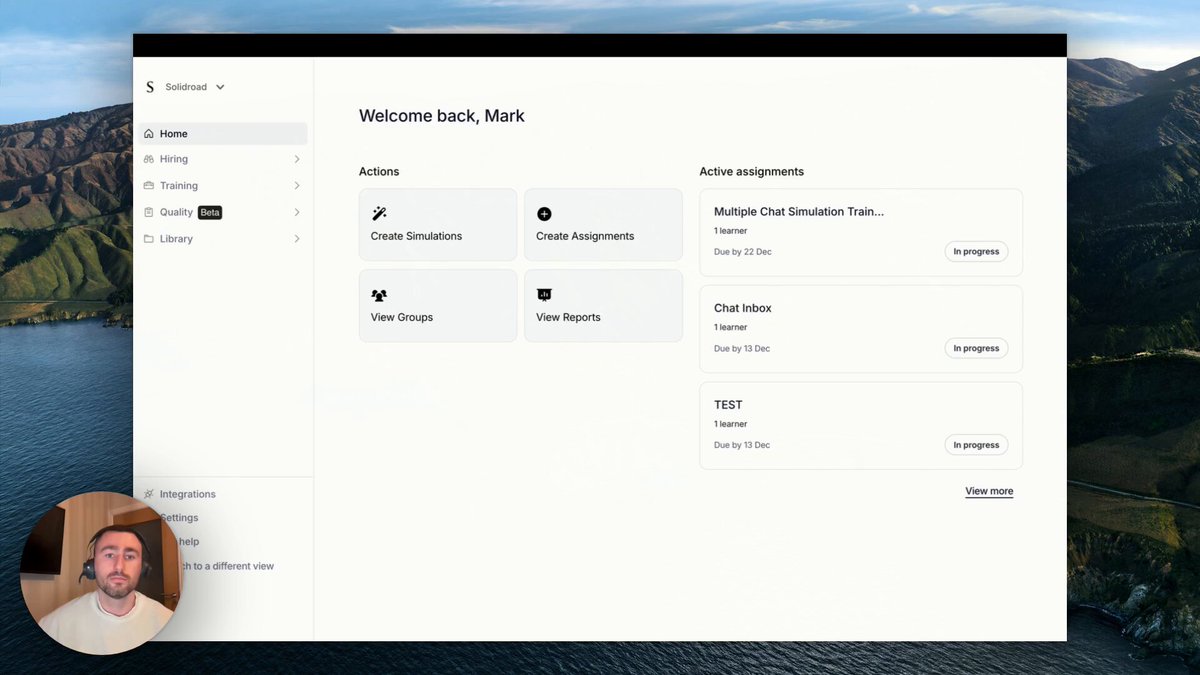Image resolution: width=1200 pixels, height=675 pixels.
Task: Click the Integrations plug icon
Action: point(149,494)
